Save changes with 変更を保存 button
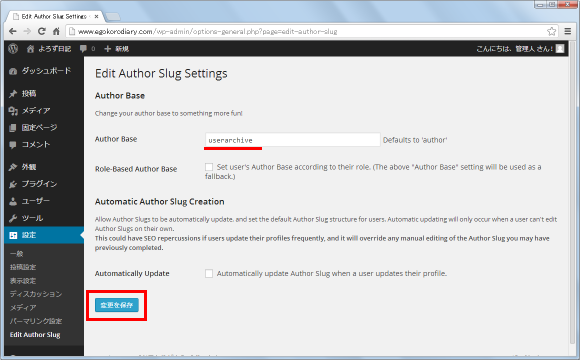580x360 pixels. [117, 305]
